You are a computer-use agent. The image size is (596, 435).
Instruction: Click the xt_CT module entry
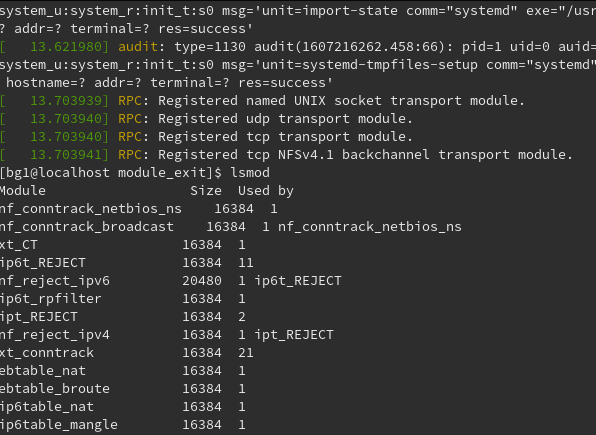(19, 244)
